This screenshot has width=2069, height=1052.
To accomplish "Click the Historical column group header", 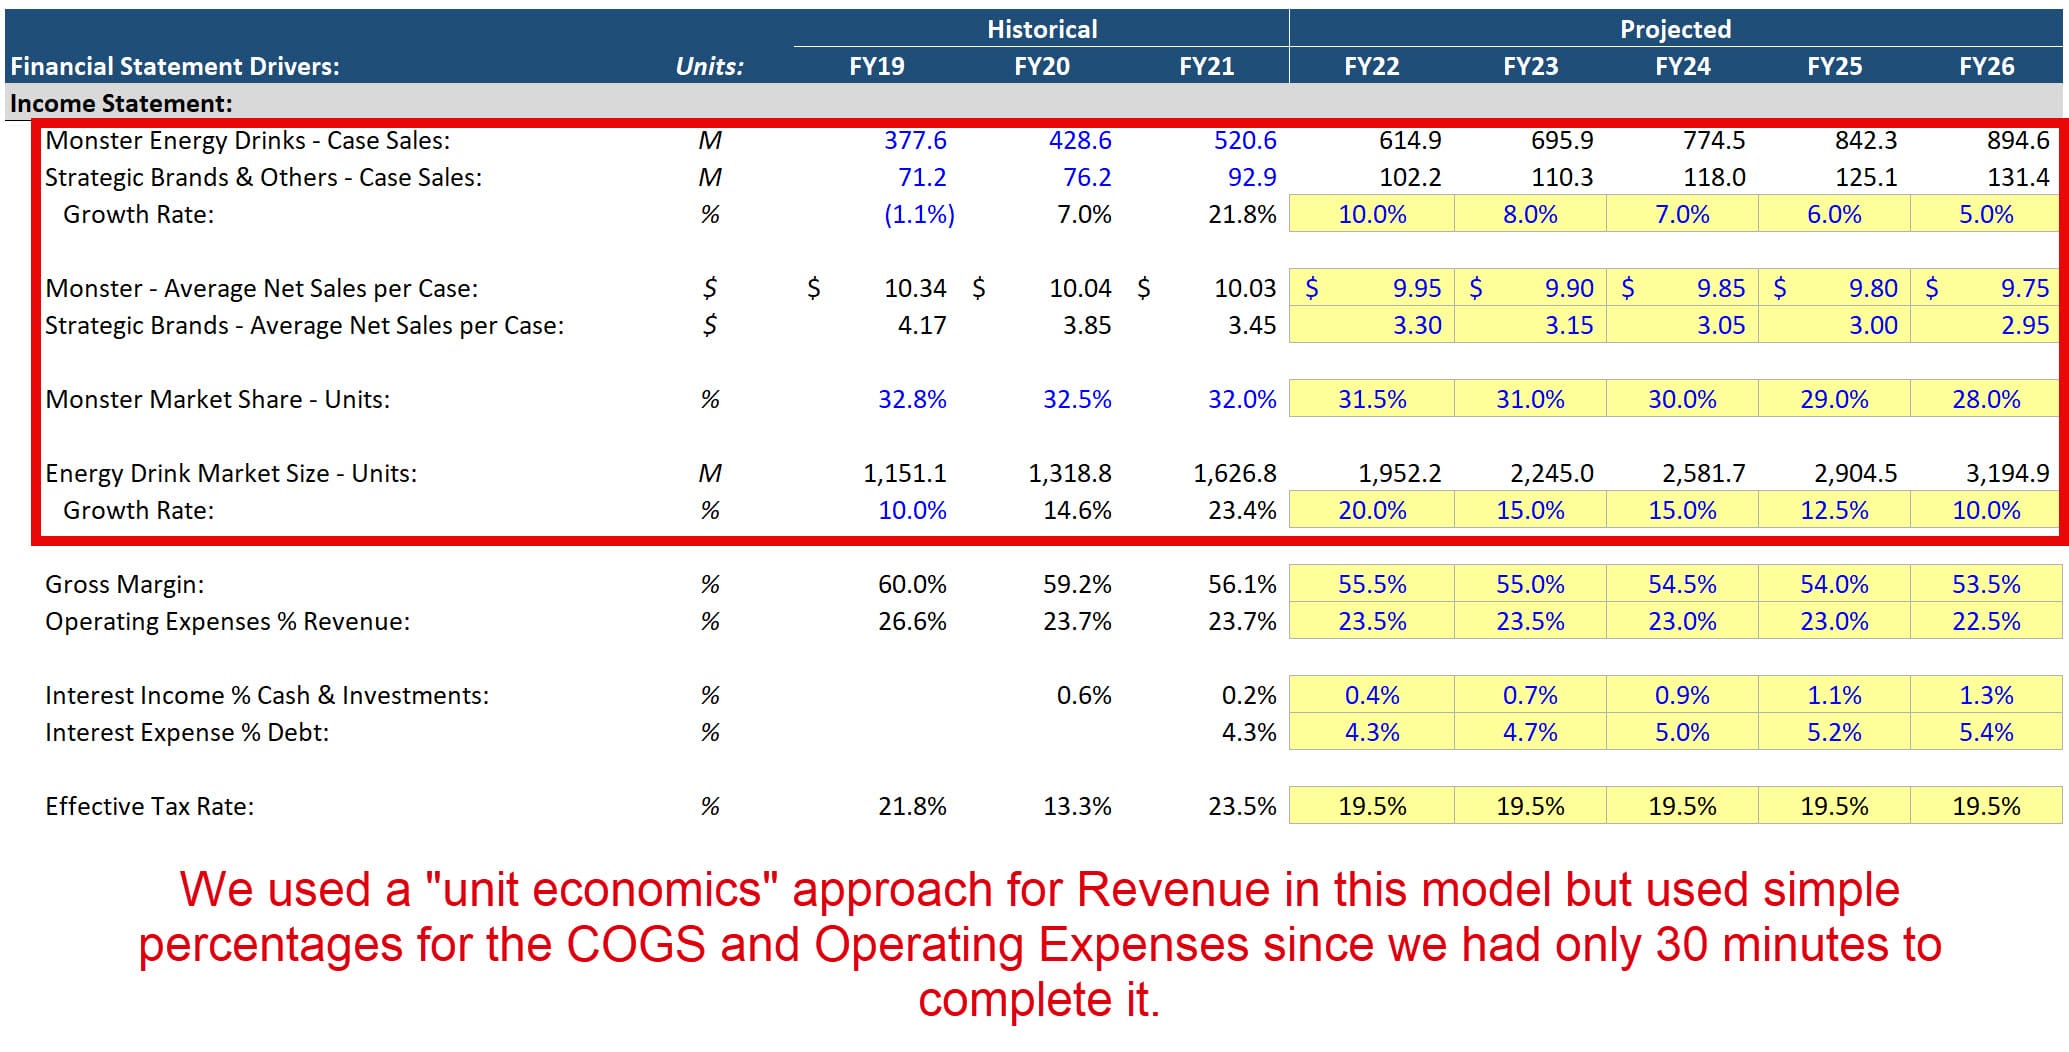I will tap(1041, 29).
